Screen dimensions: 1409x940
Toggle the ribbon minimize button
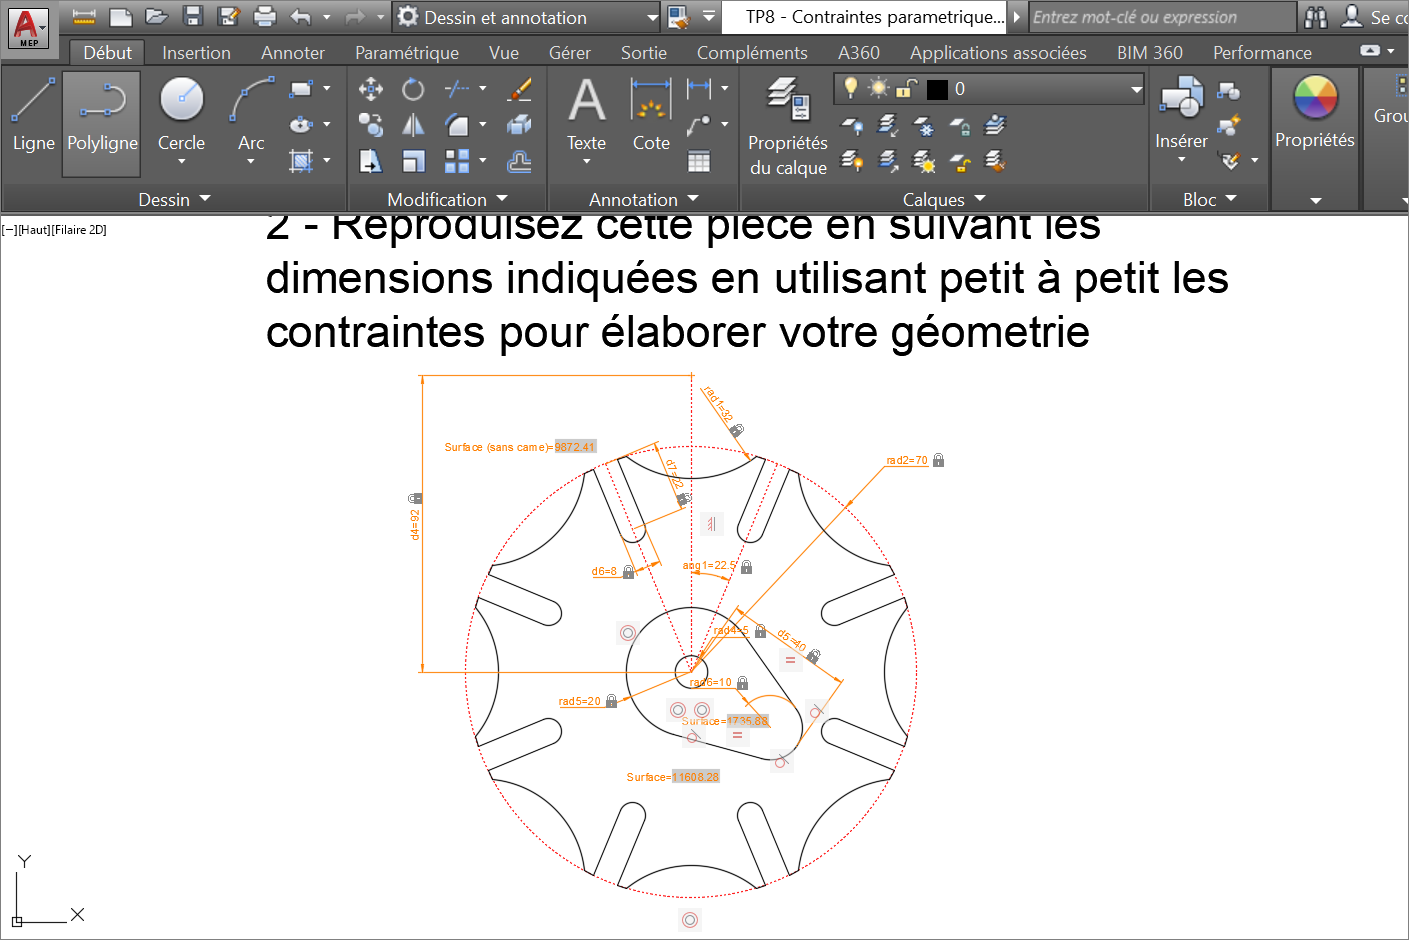tap(1370, 51)
